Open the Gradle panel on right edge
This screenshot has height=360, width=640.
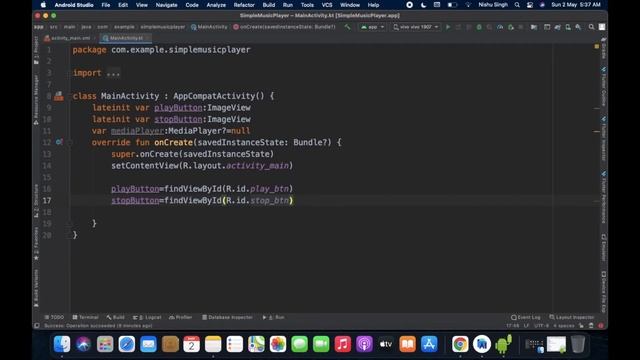click(604, 48)
